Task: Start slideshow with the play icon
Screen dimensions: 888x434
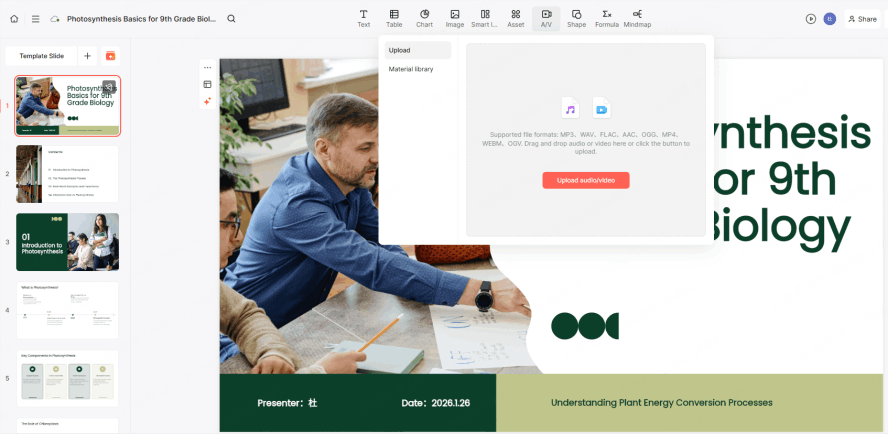Action: [810, 19]
